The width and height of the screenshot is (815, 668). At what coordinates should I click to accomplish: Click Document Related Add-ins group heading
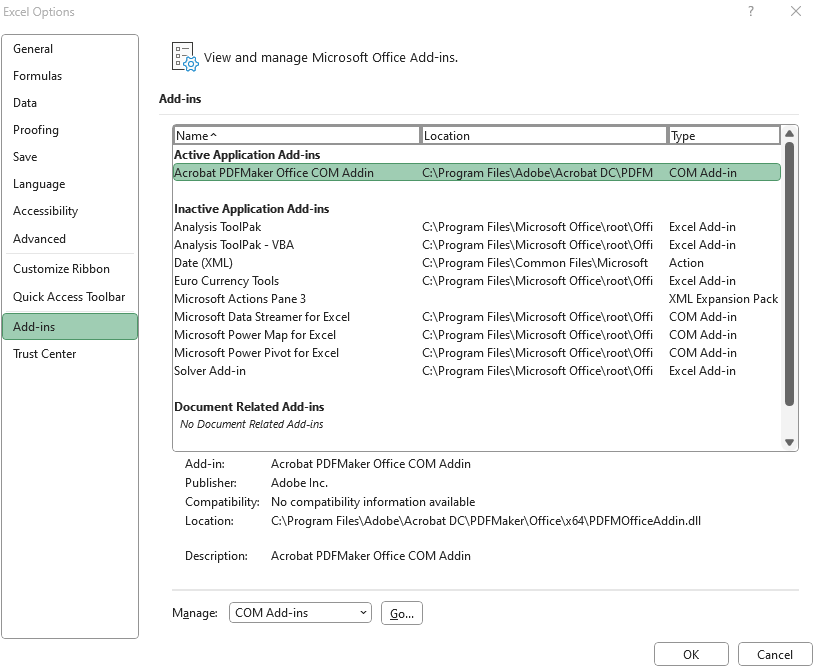[x=249, y=407]
